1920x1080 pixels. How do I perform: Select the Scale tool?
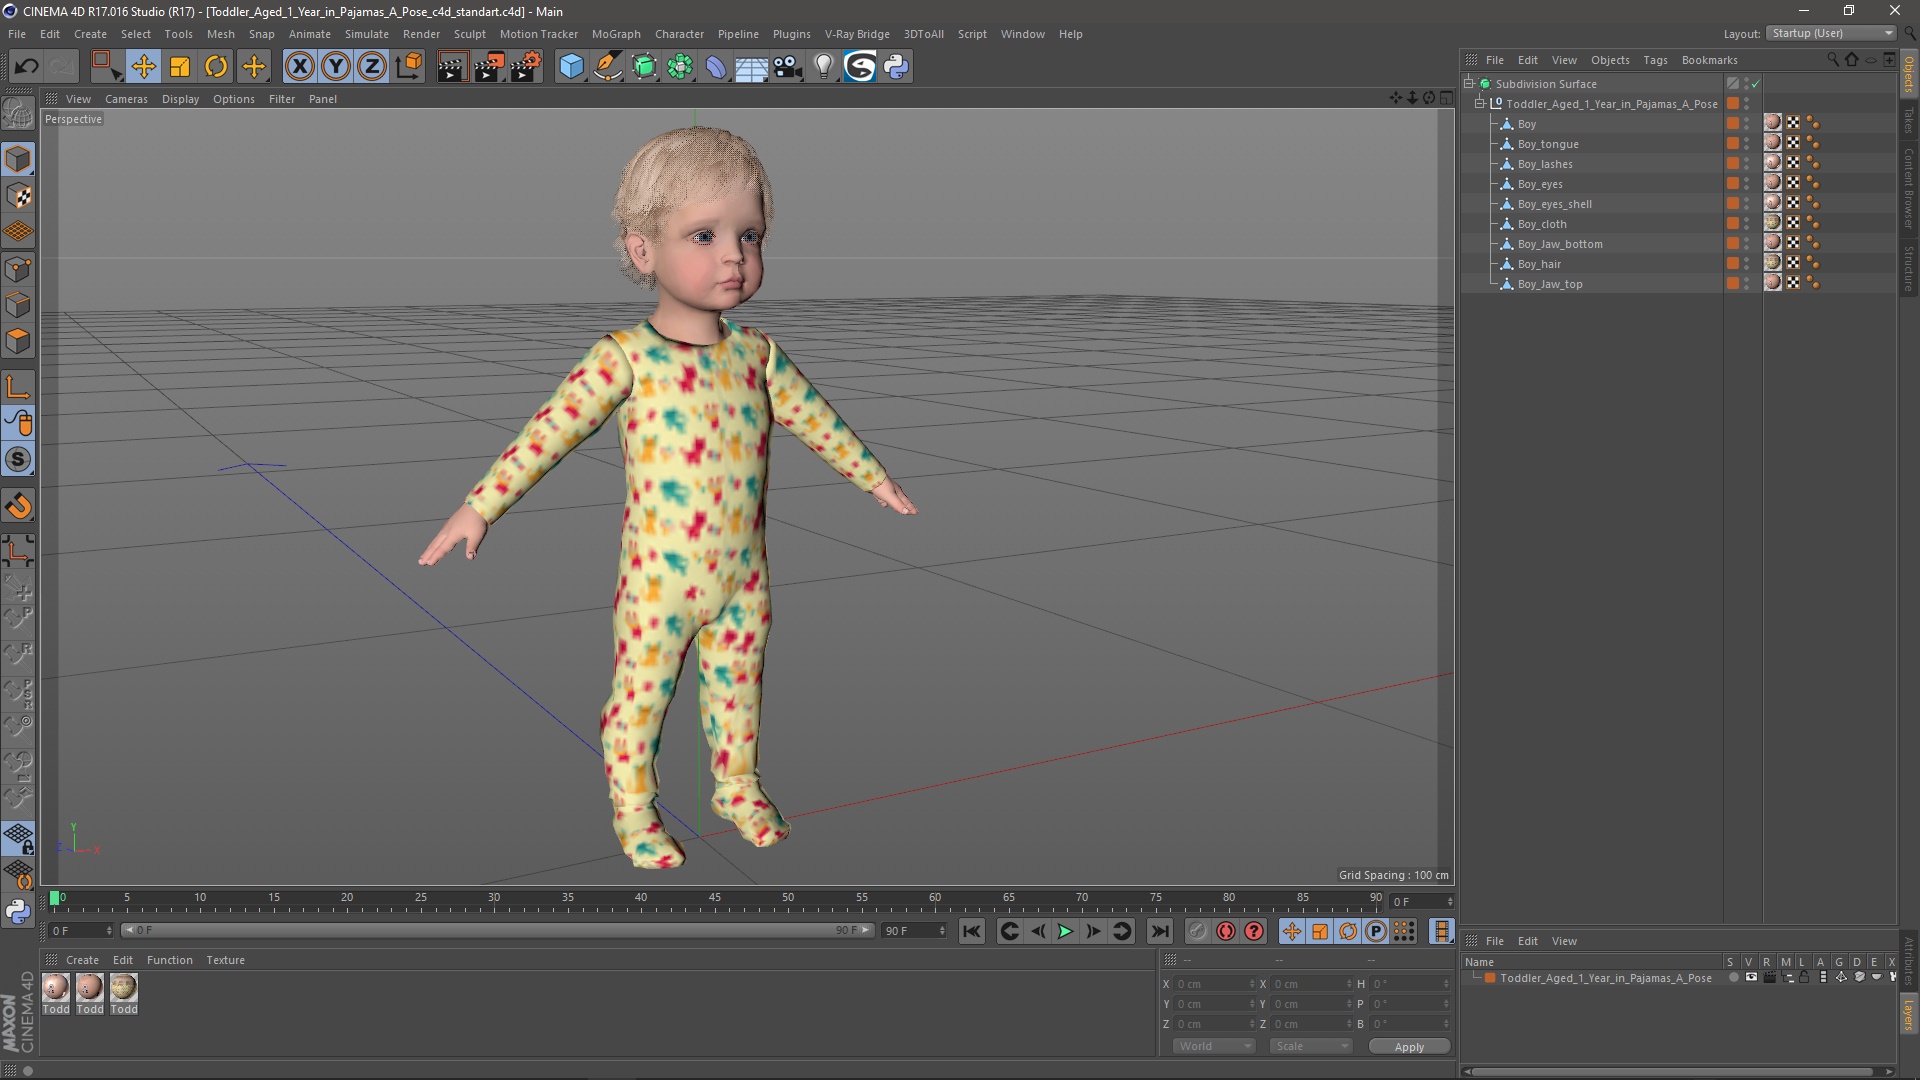180,67
